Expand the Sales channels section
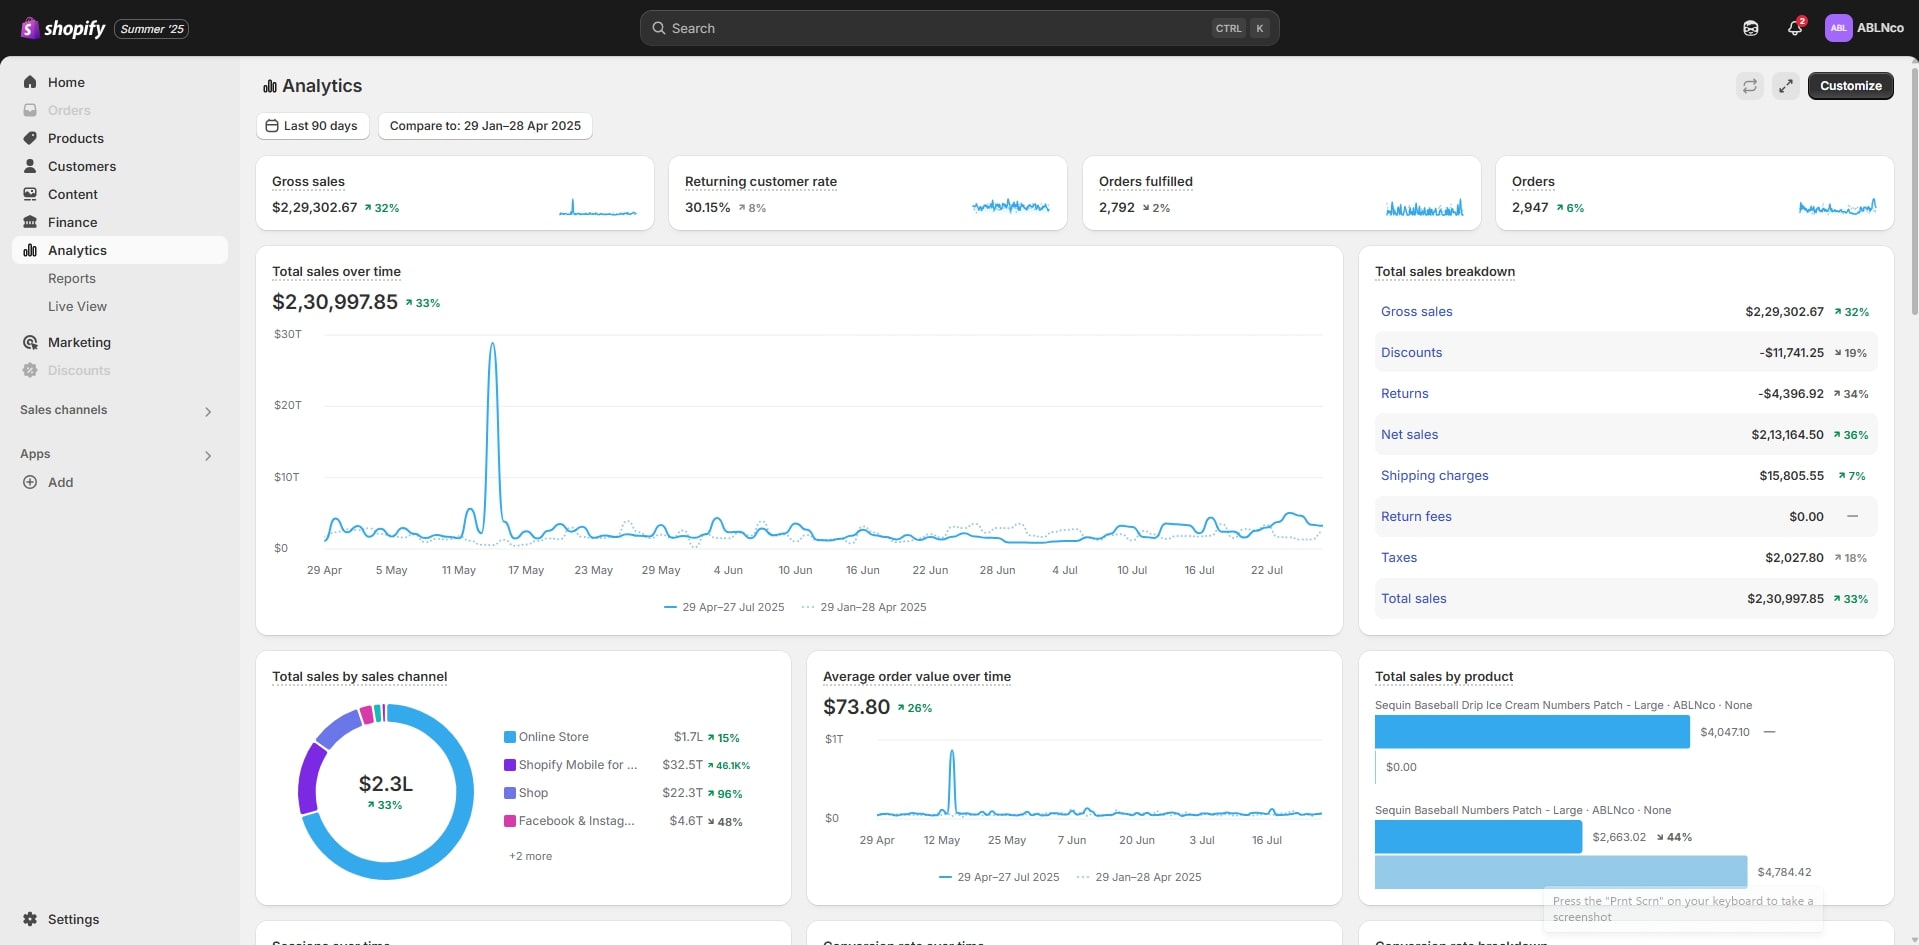This screenshot has width=1919, height=945. tap(208, 411)
